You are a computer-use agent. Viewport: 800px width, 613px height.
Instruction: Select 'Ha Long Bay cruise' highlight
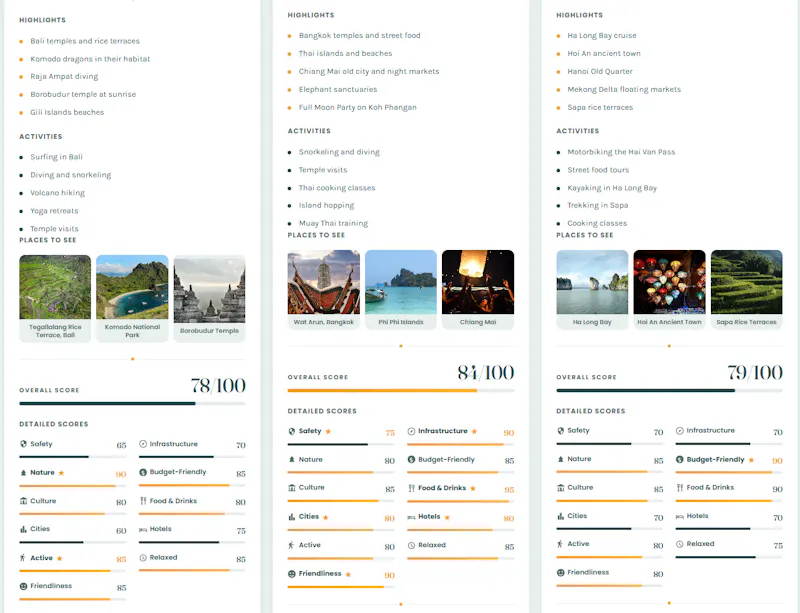(602, 35)
